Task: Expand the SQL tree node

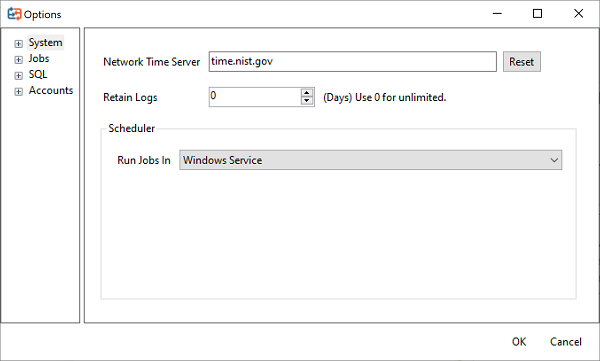Action: (x=18, y=75)
